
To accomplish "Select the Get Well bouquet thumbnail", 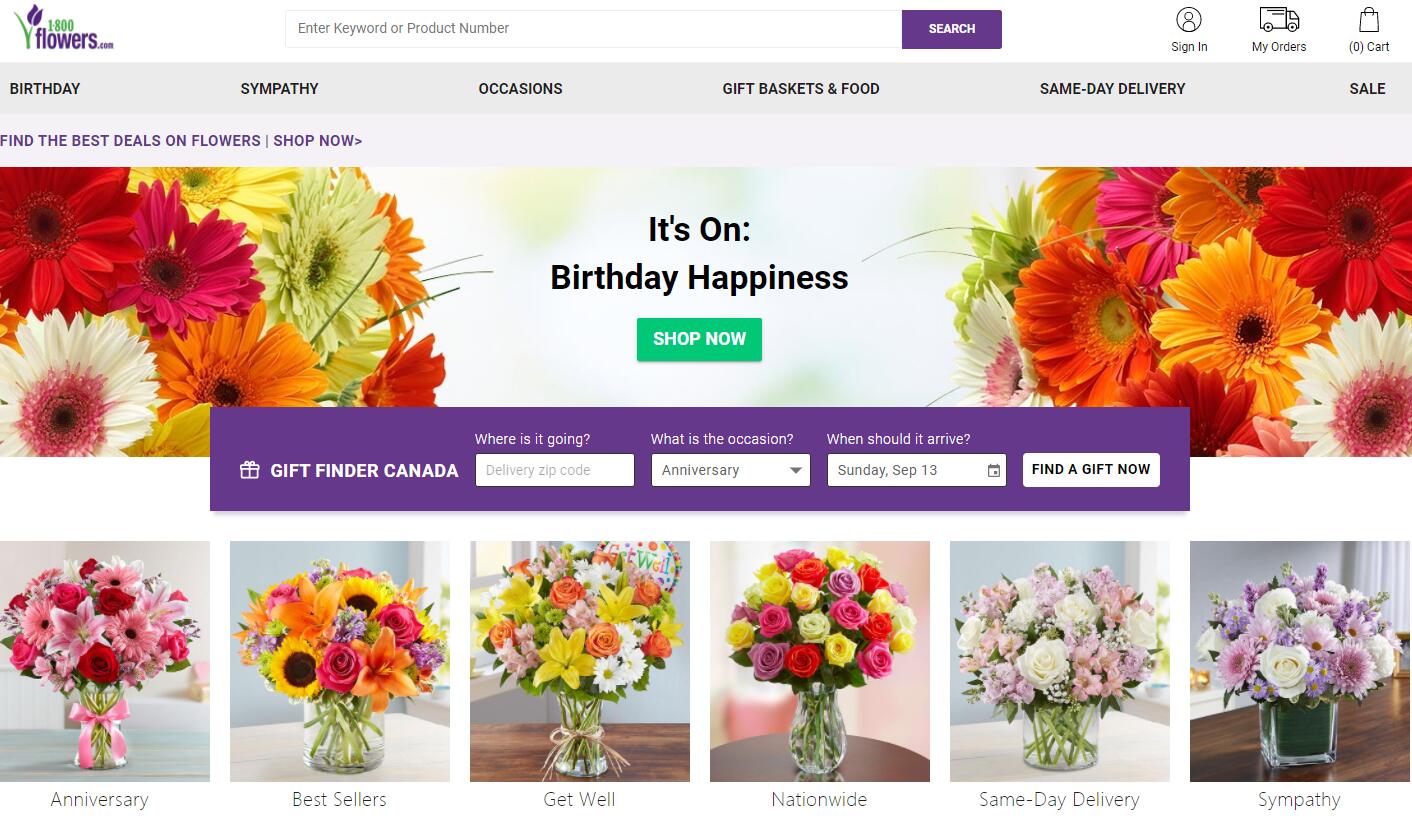I will tap(580, 661).
